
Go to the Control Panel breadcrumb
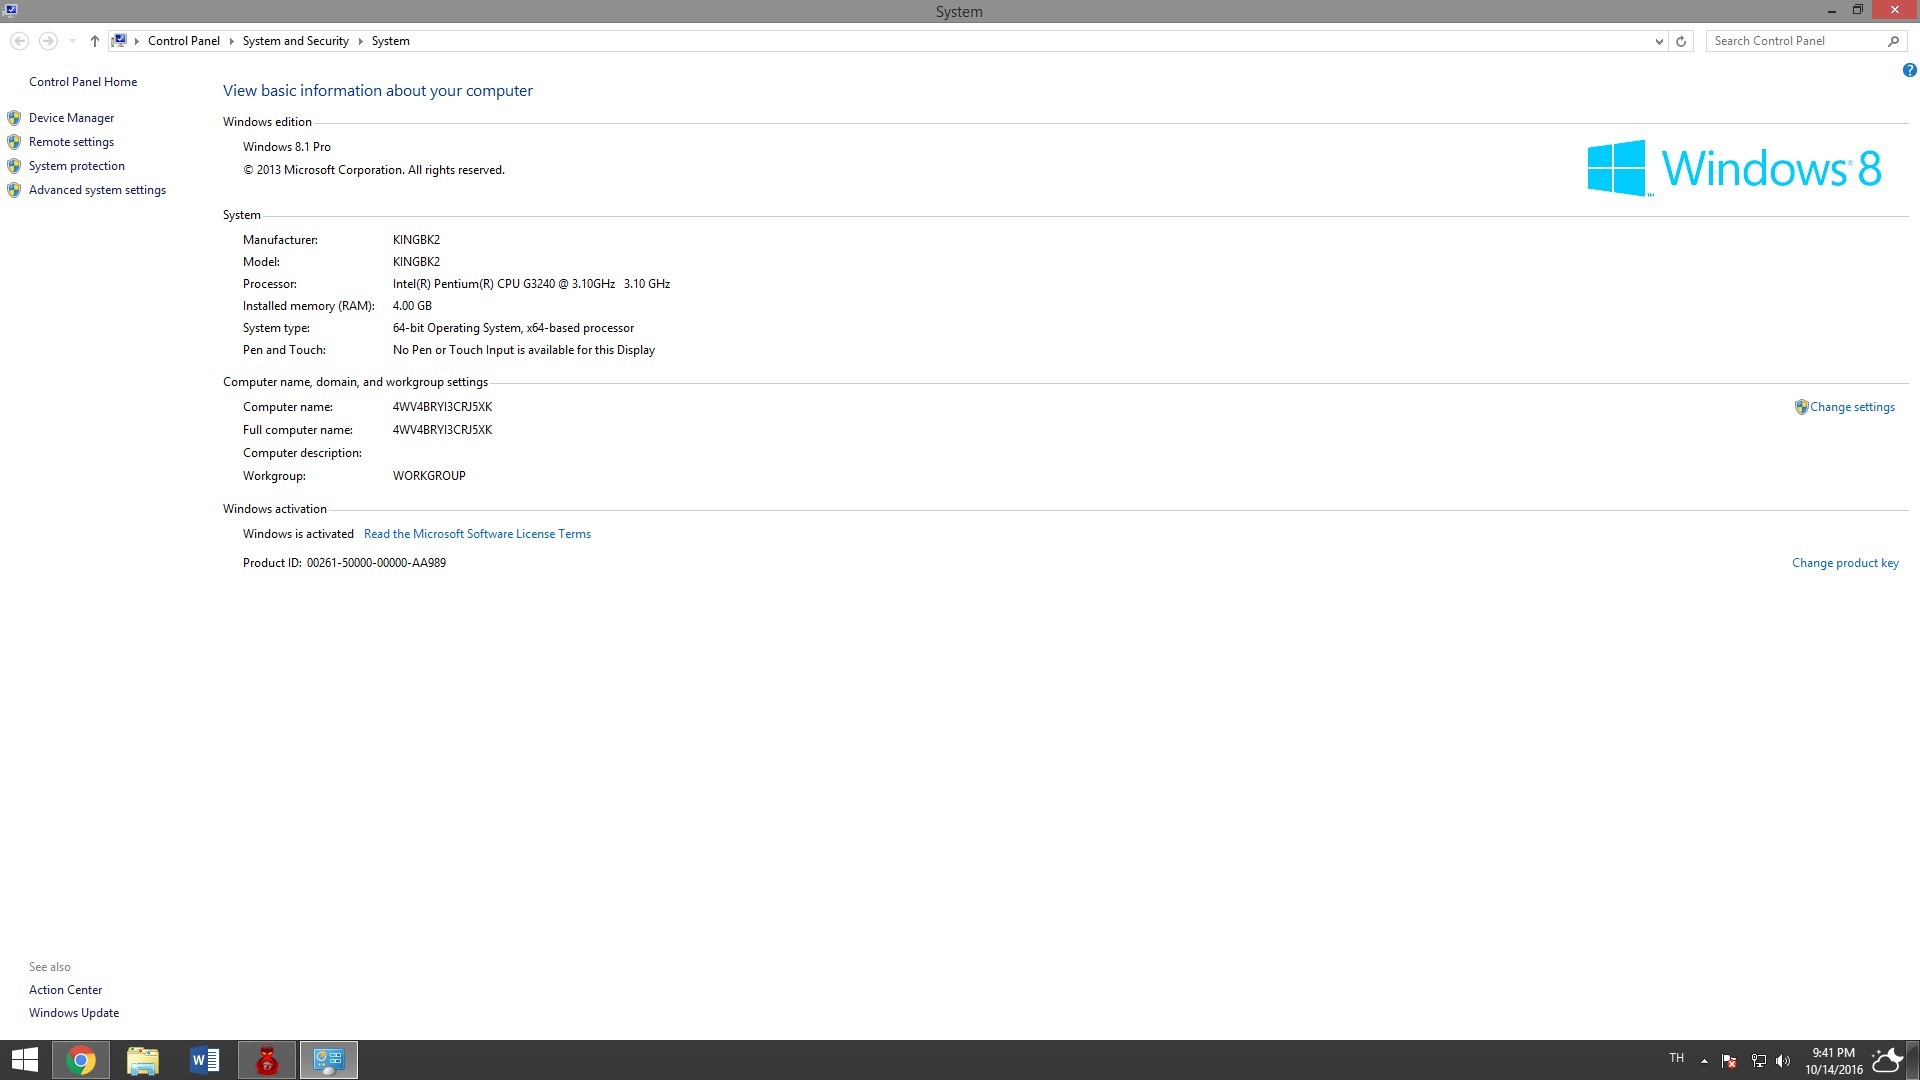[183, 41]
